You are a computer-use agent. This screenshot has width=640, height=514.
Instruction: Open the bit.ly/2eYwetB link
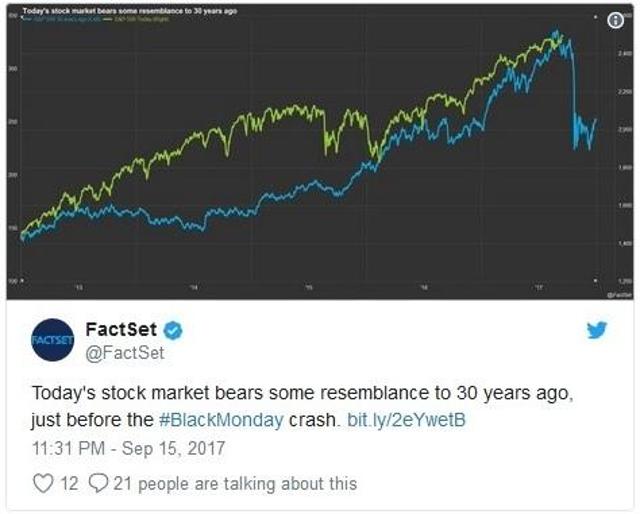pyautogui.click(x=406, y=420)
